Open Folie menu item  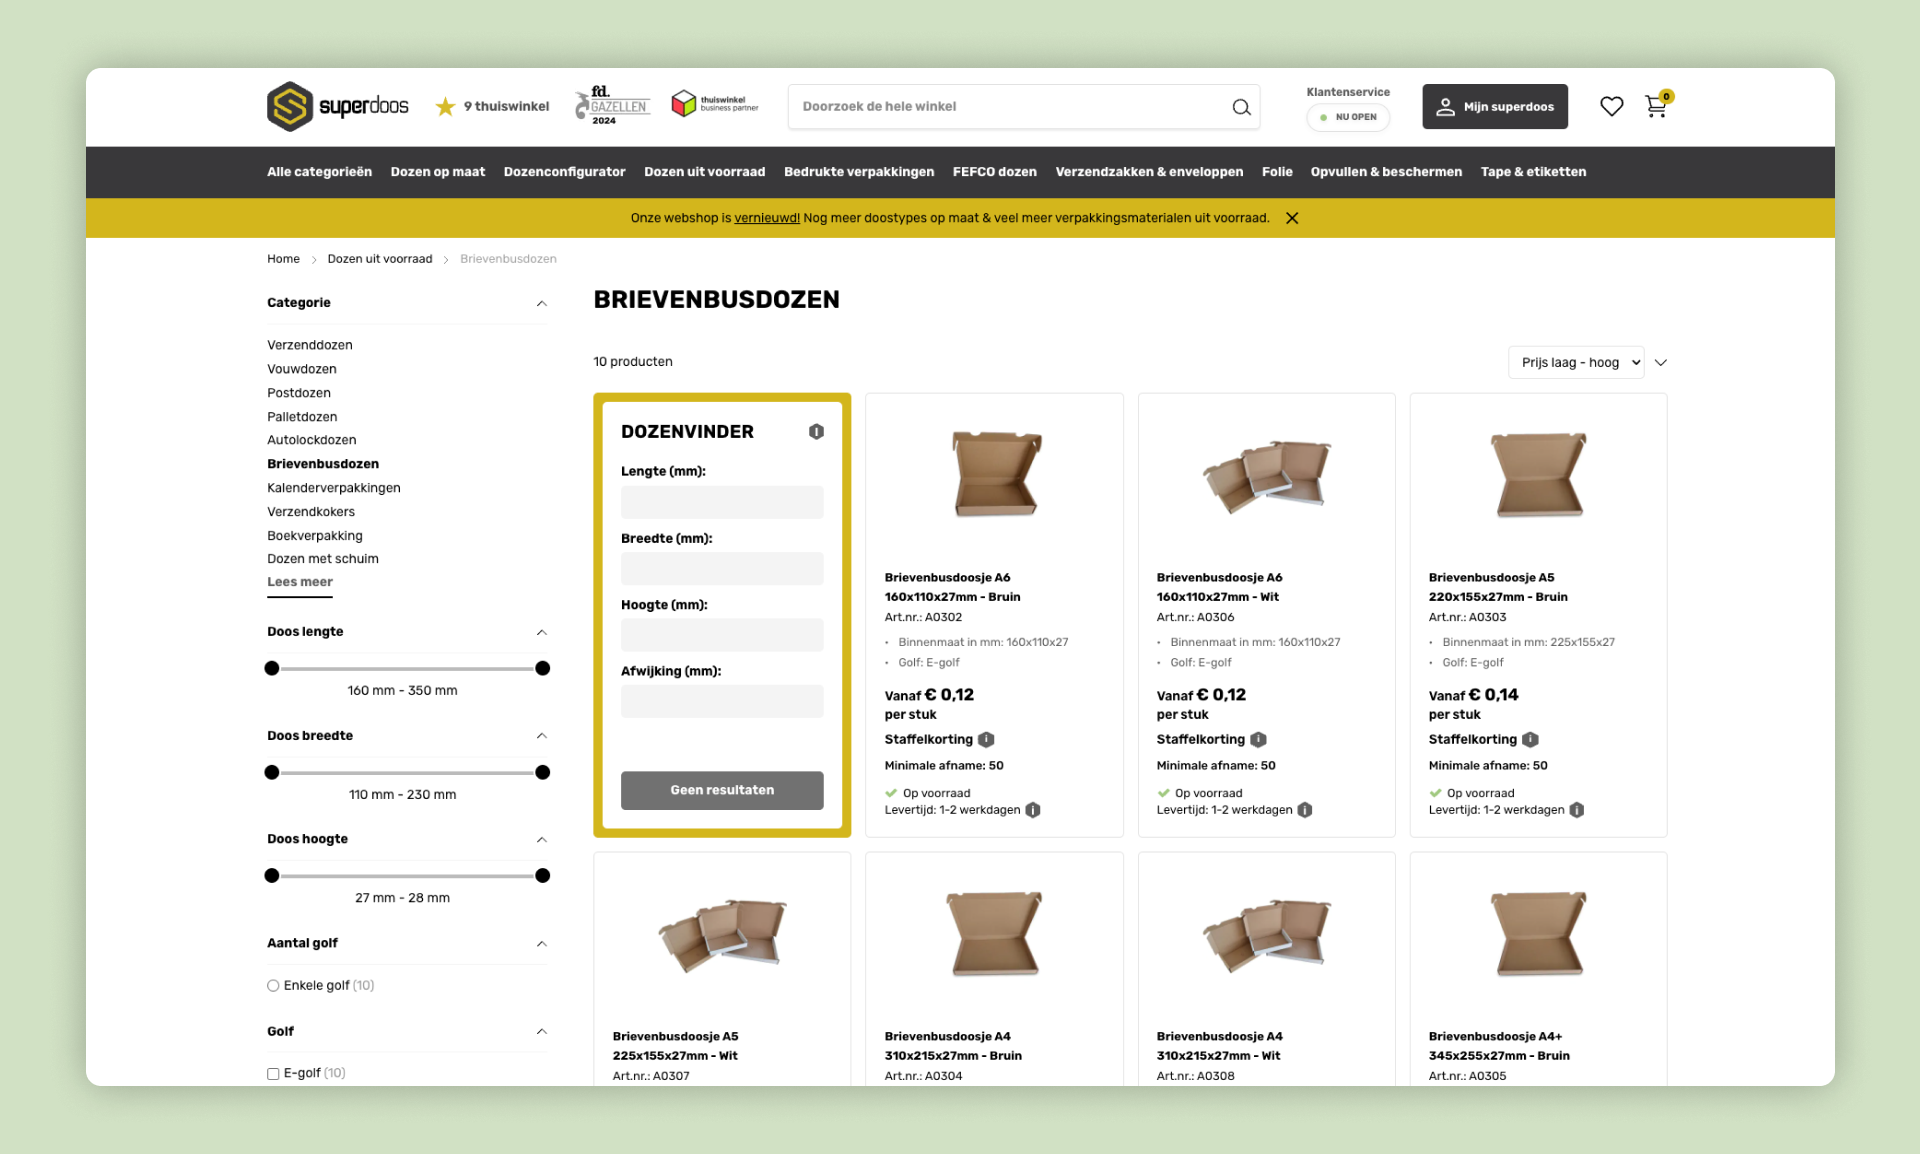(x=1277, y=172)
